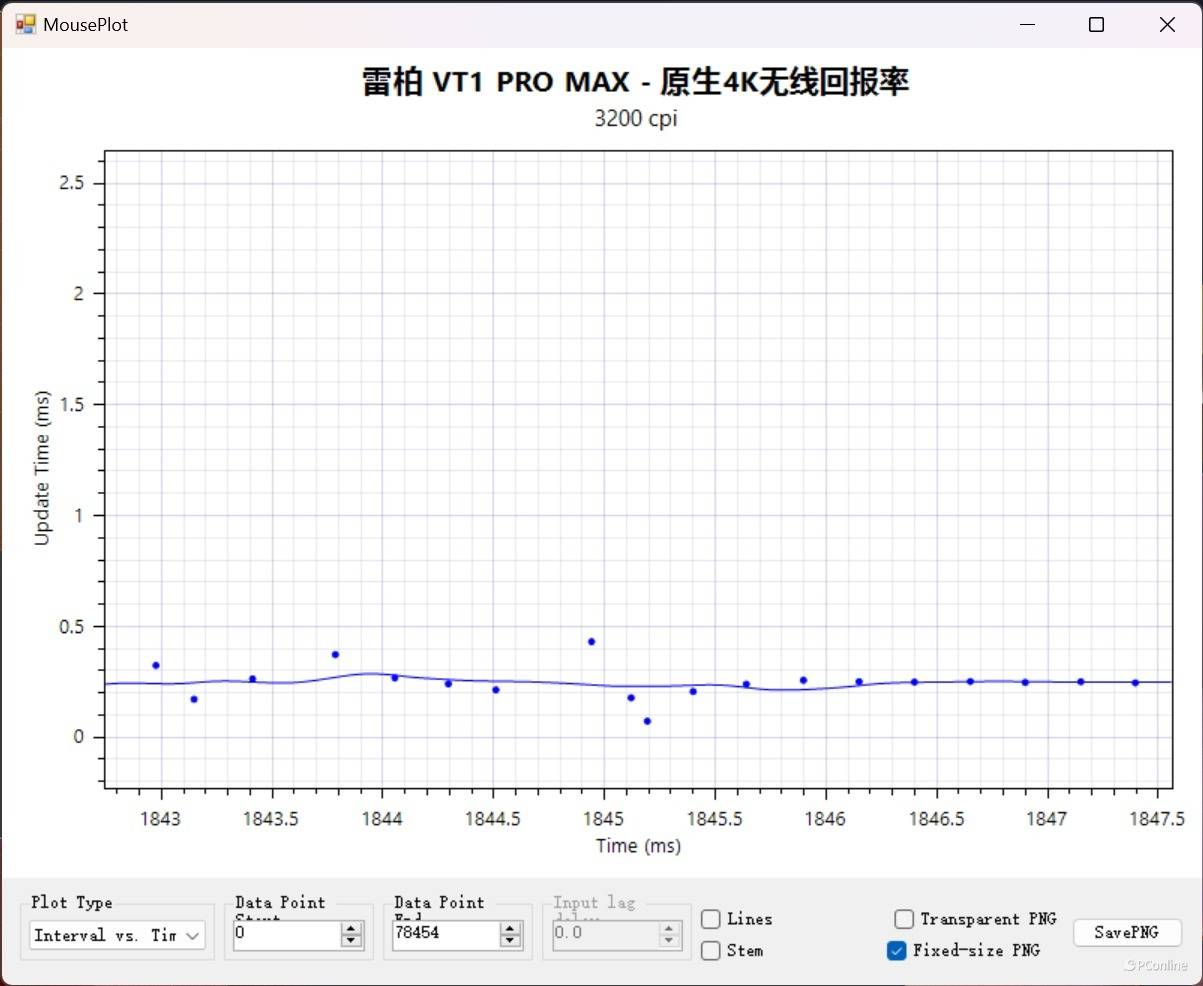Click the chart title about 4K wireless polling rate
Image resolution: width=1203 pixels, height=986 pixels.
tap(635, 82)
